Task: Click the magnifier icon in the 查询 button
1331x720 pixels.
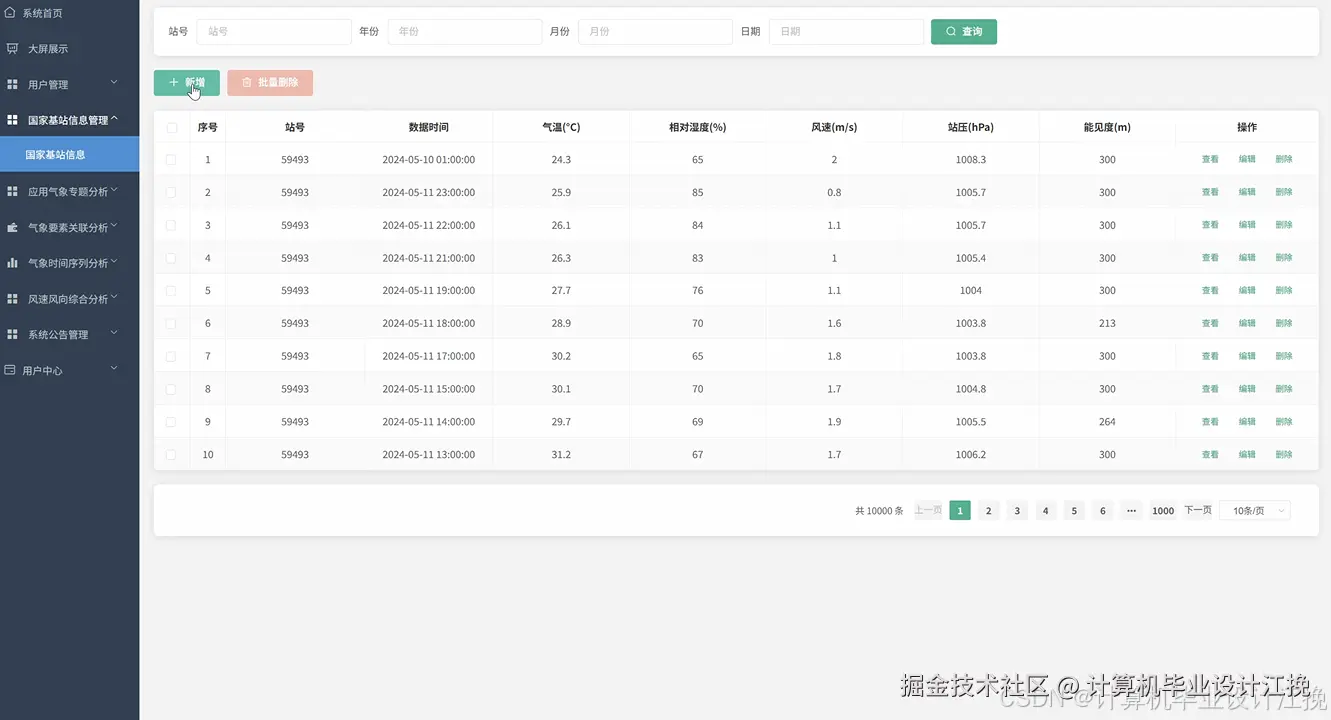Action: click(949, 31)
